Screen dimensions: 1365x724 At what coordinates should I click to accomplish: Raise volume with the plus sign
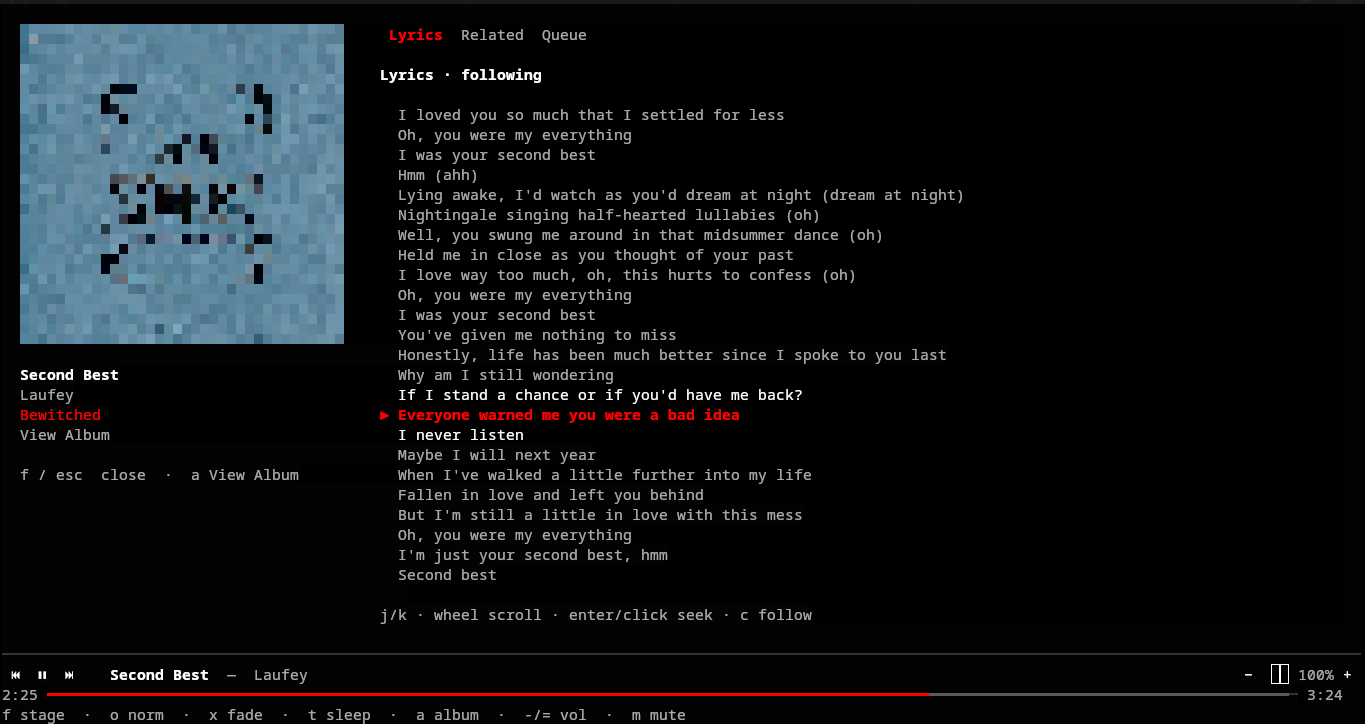click(x=1347, y=675)
